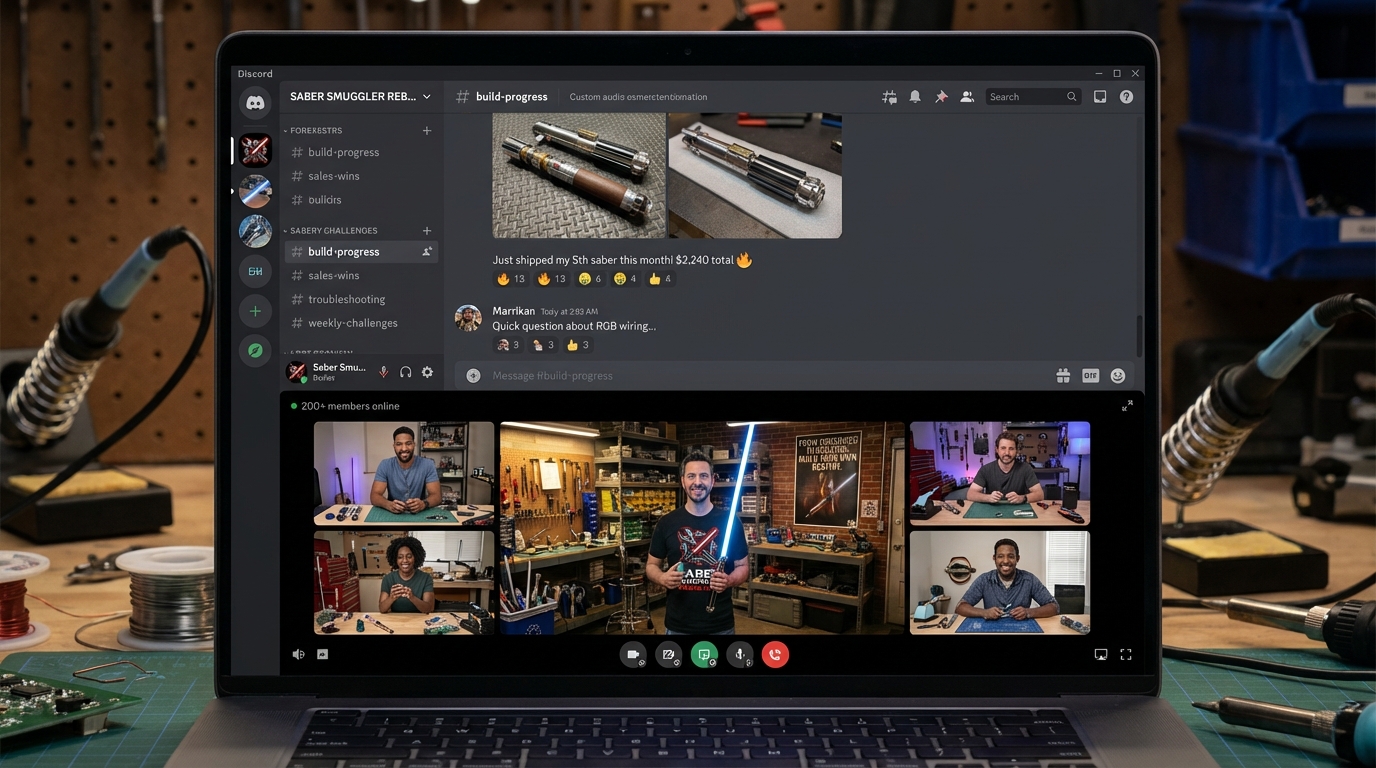1376x768 pixels.
Task: Click the Marrikan username
Action: coord(514,311)
